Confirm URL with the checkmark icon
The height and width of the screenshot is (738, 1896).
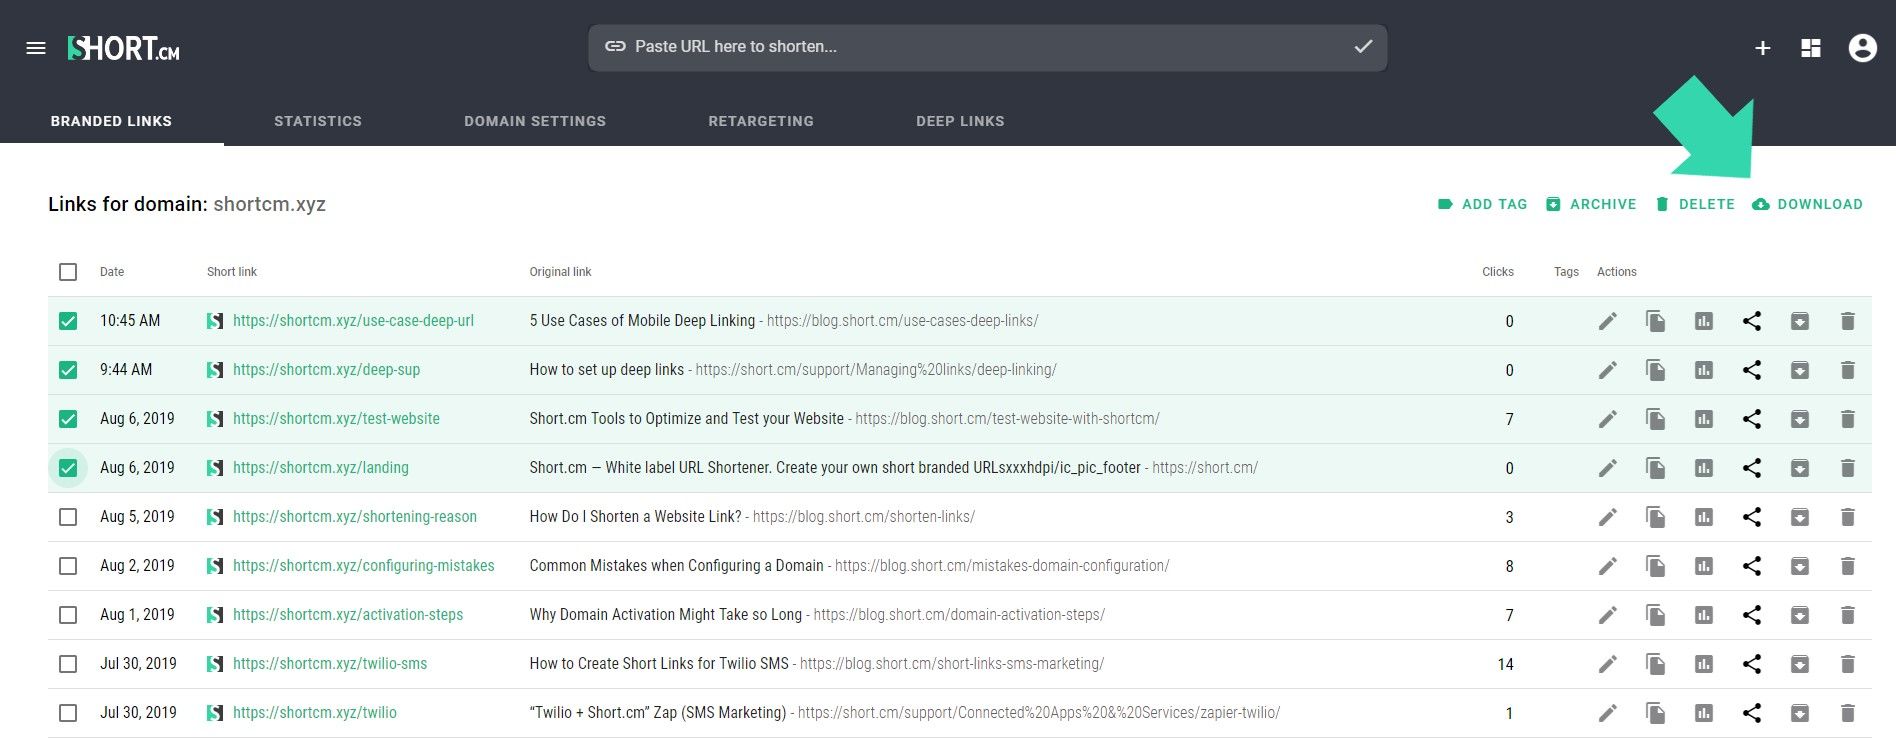(x=1363, y=47)
